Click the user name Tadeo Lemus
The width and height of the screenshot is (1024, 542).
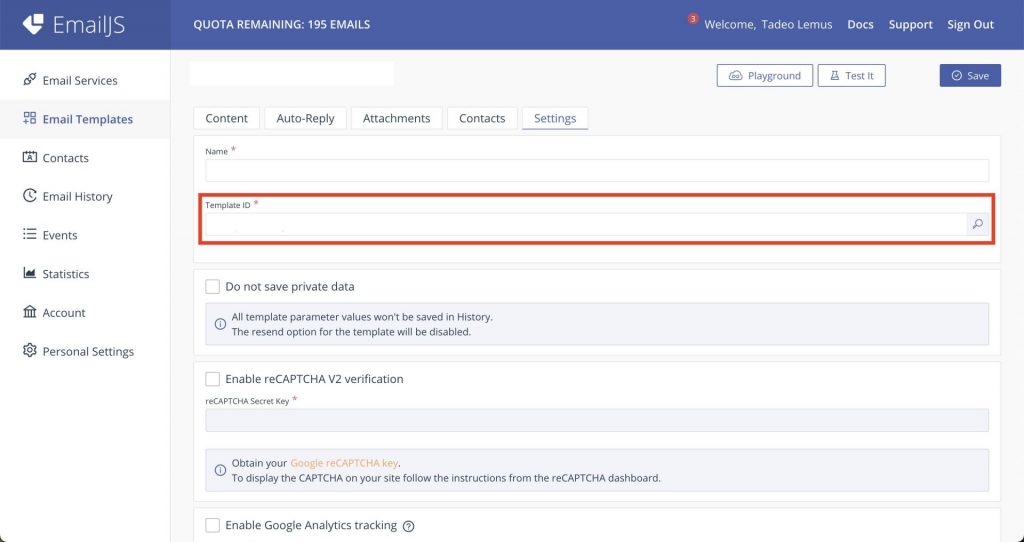pyautogui.click(x=797, y=25)
